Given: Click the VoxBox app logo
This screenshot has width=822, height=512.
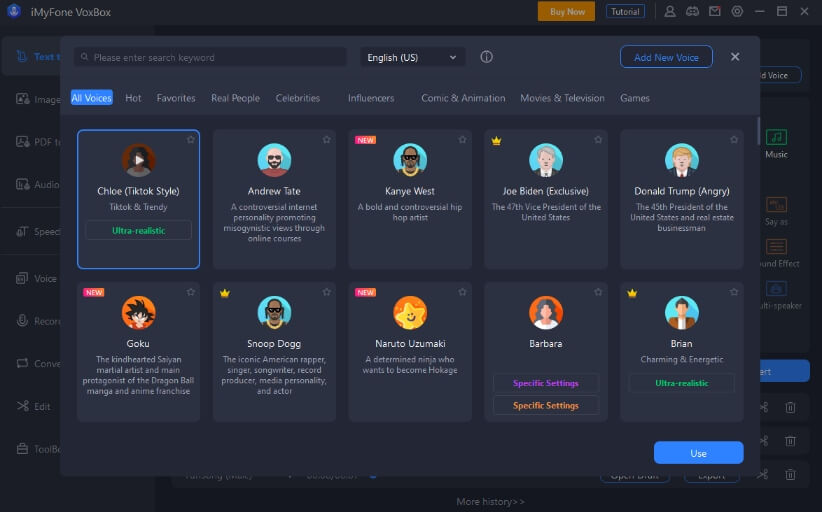Looking at the screenshot, I should tap(14, 11).
